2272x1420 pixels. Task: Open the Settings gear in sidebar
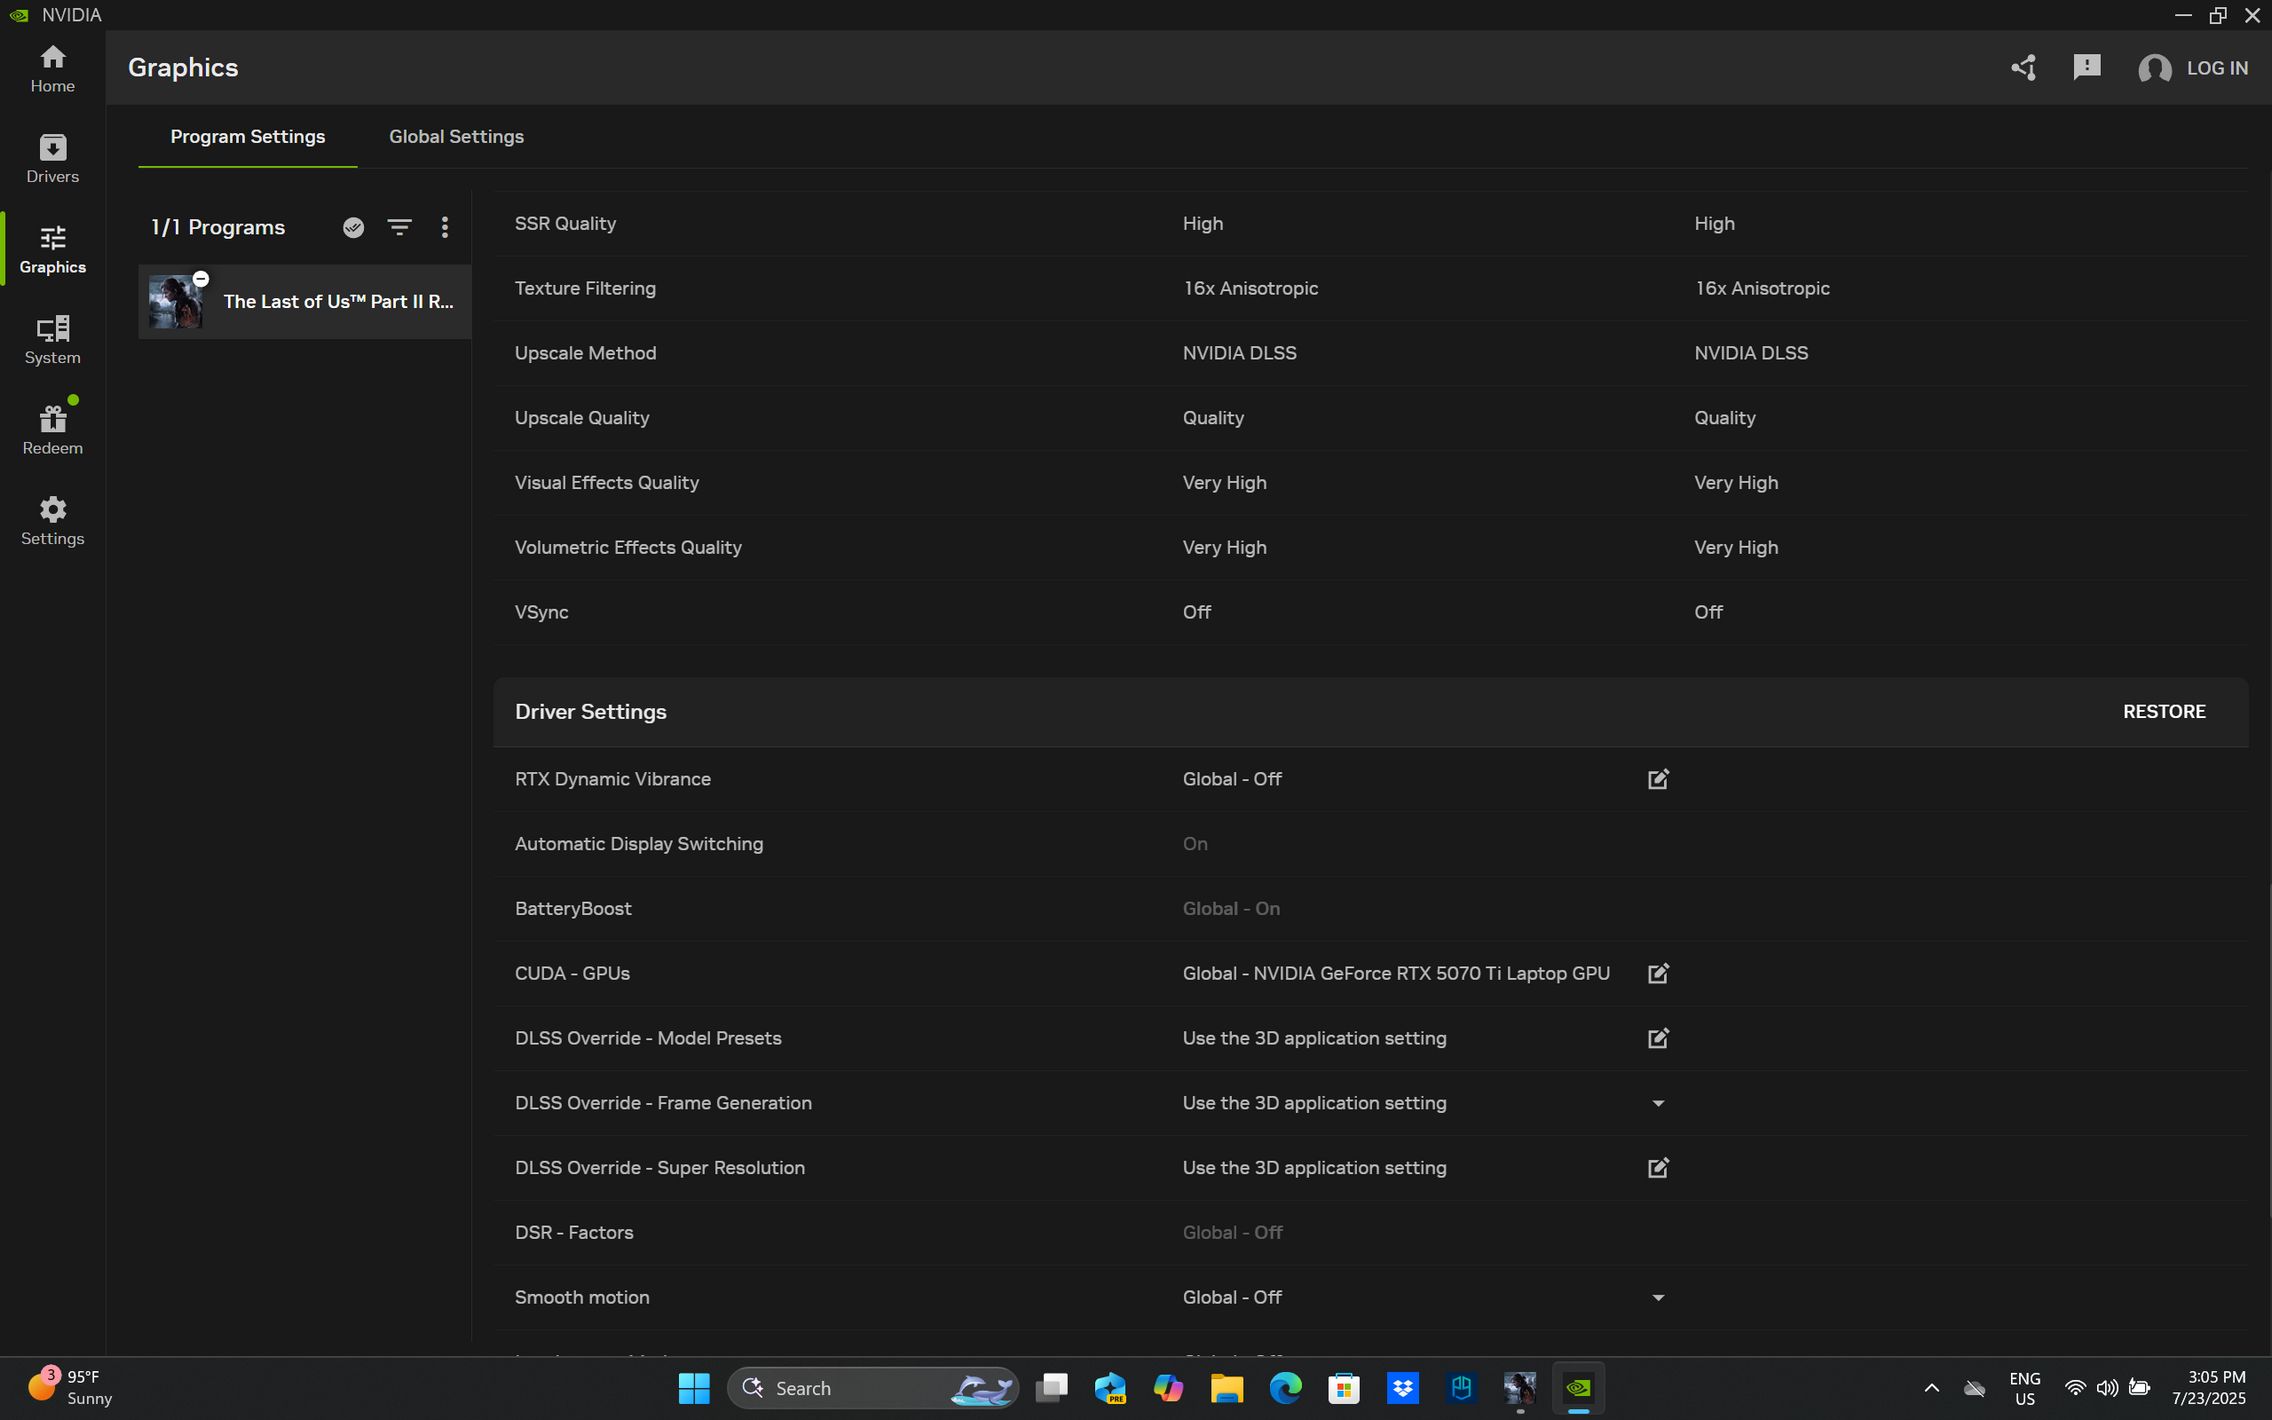[52, 521]
